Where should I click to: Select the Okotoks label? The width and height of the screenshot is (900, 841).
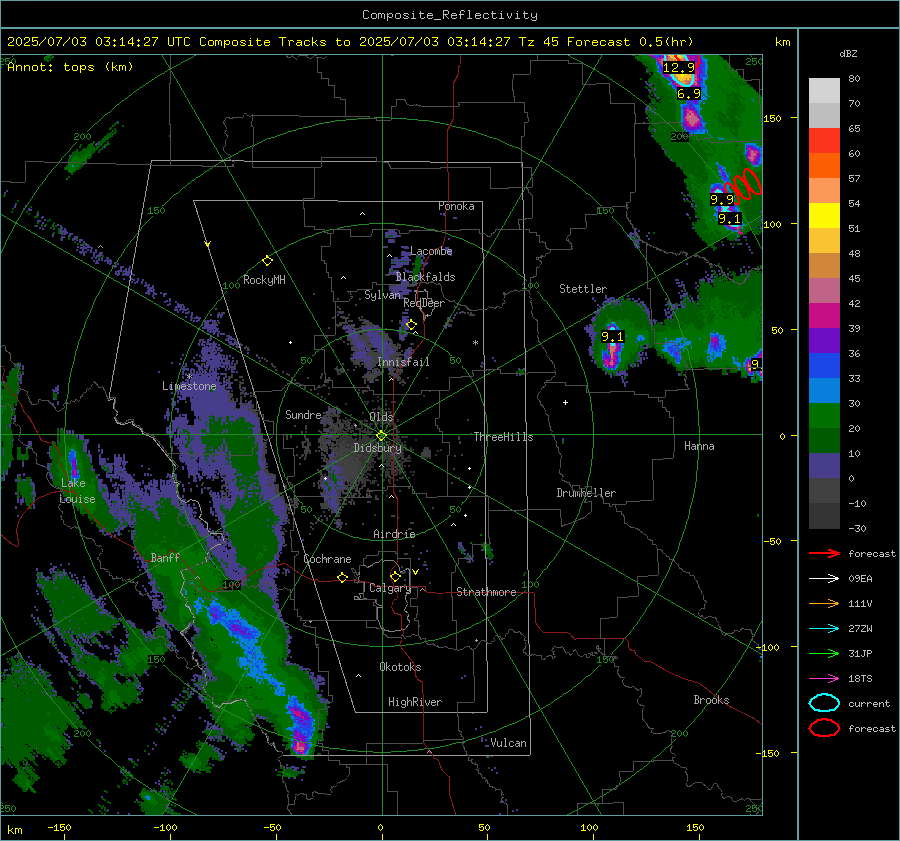click(x=401, y=667)
